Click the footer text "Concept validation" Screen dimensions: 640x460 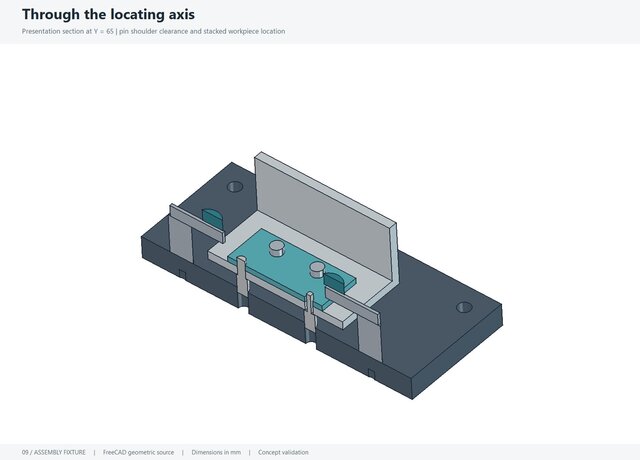click(283, 452)
